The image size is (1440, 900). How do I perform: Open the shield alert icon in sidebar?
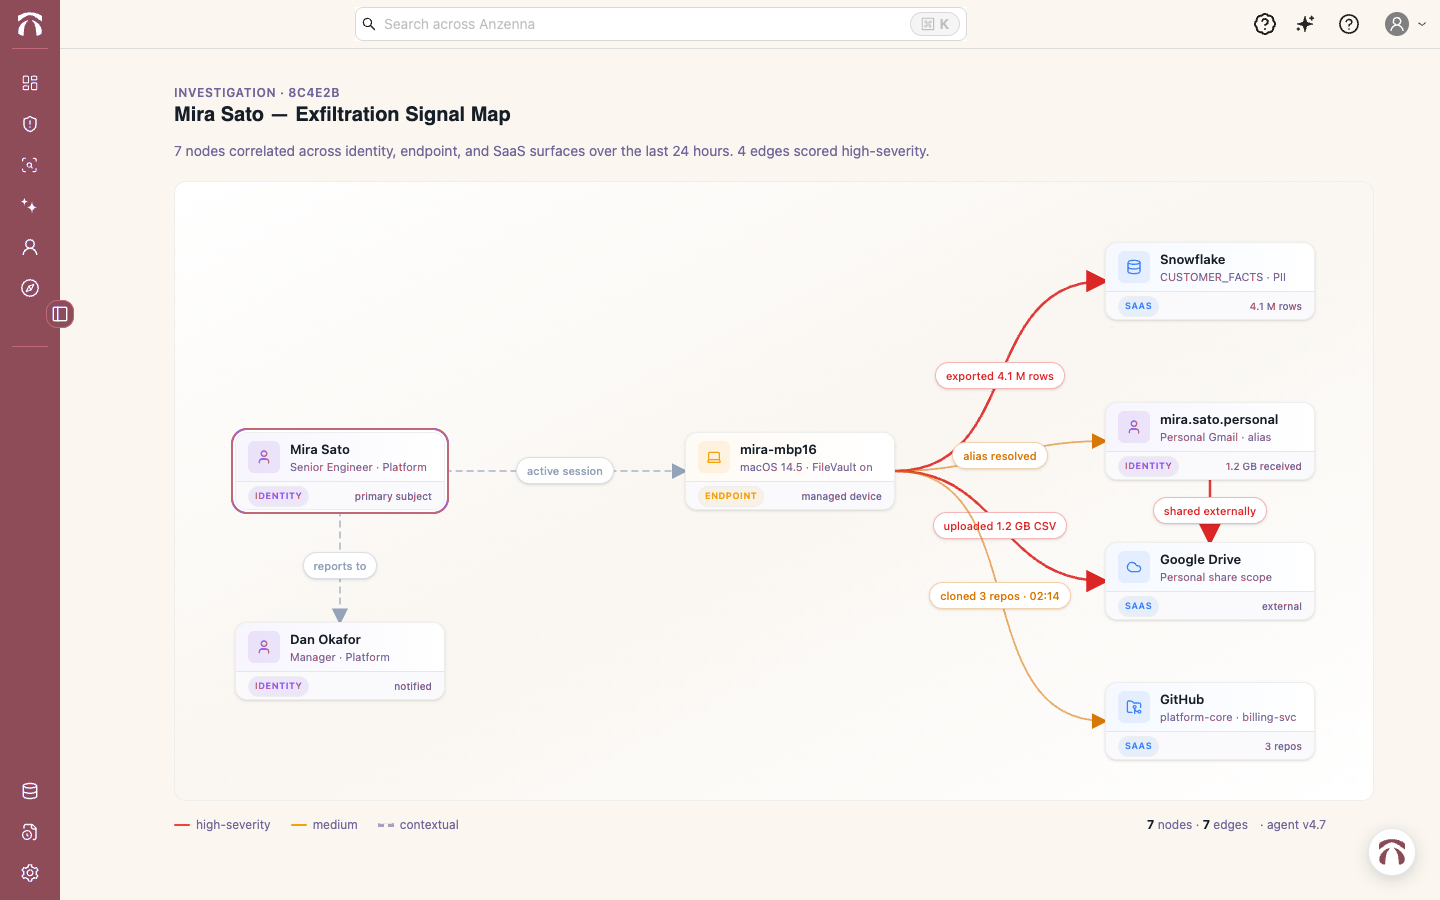click(30, 124)
